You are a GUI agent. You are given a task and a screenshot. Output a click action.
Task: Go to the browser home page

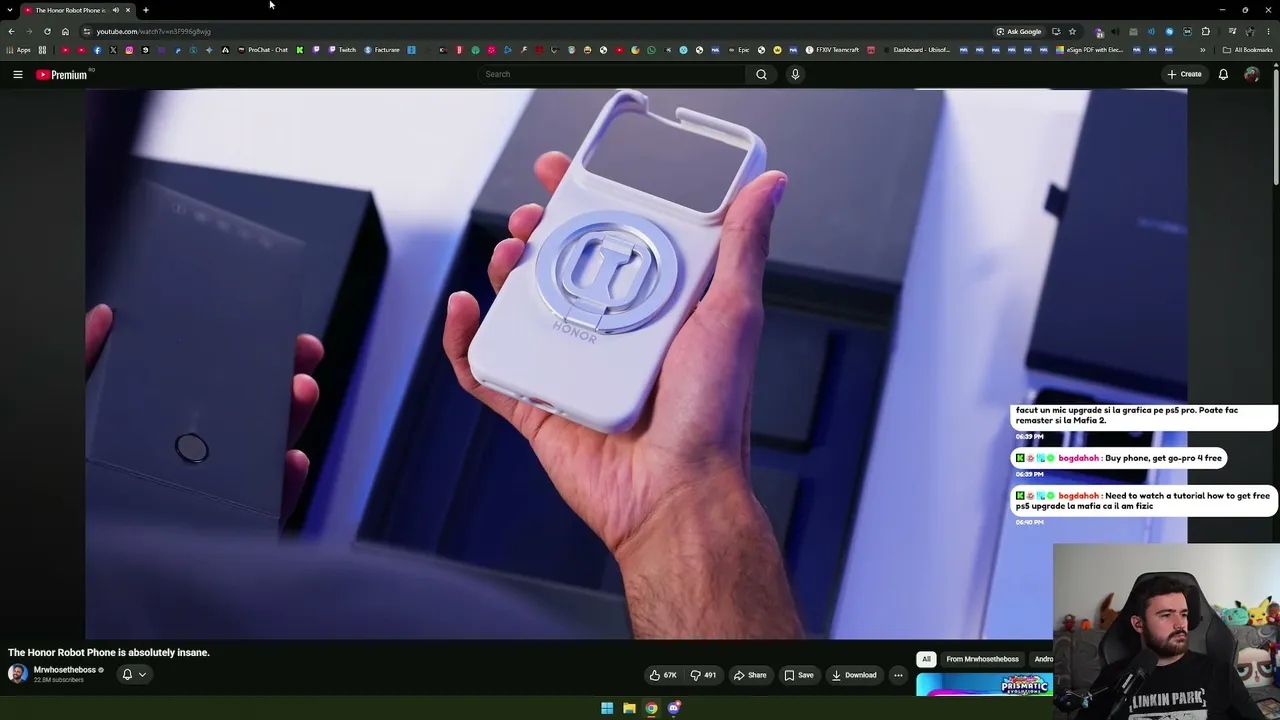65,31
